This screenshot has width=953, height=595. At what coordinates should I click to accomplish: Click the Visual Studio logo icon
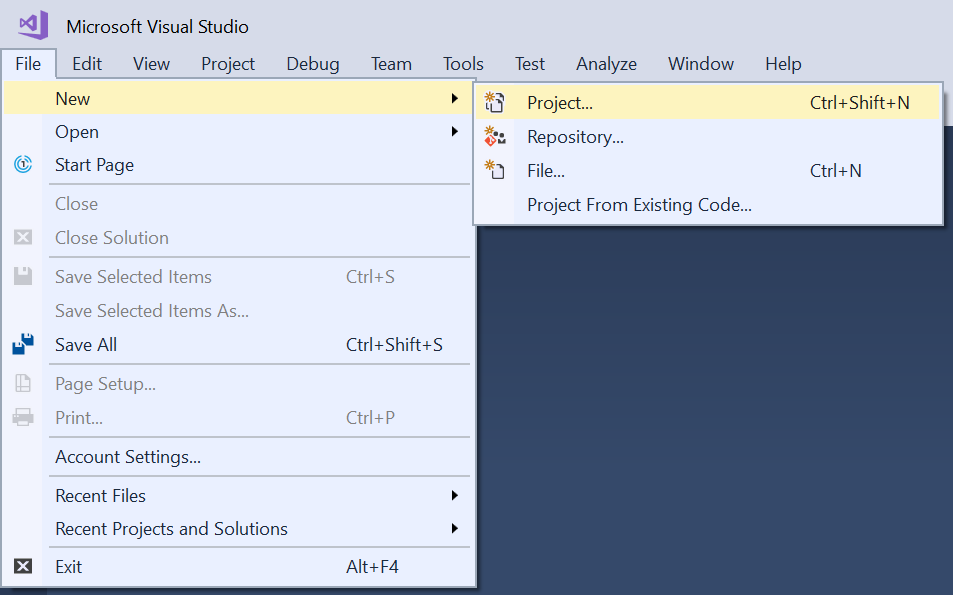tap(32, 25)
